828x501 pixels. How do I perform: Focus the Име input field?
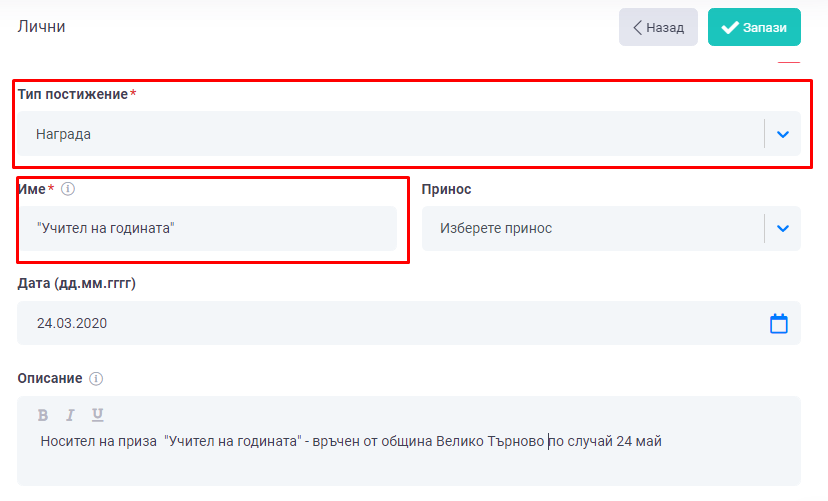tap(207, 229)
